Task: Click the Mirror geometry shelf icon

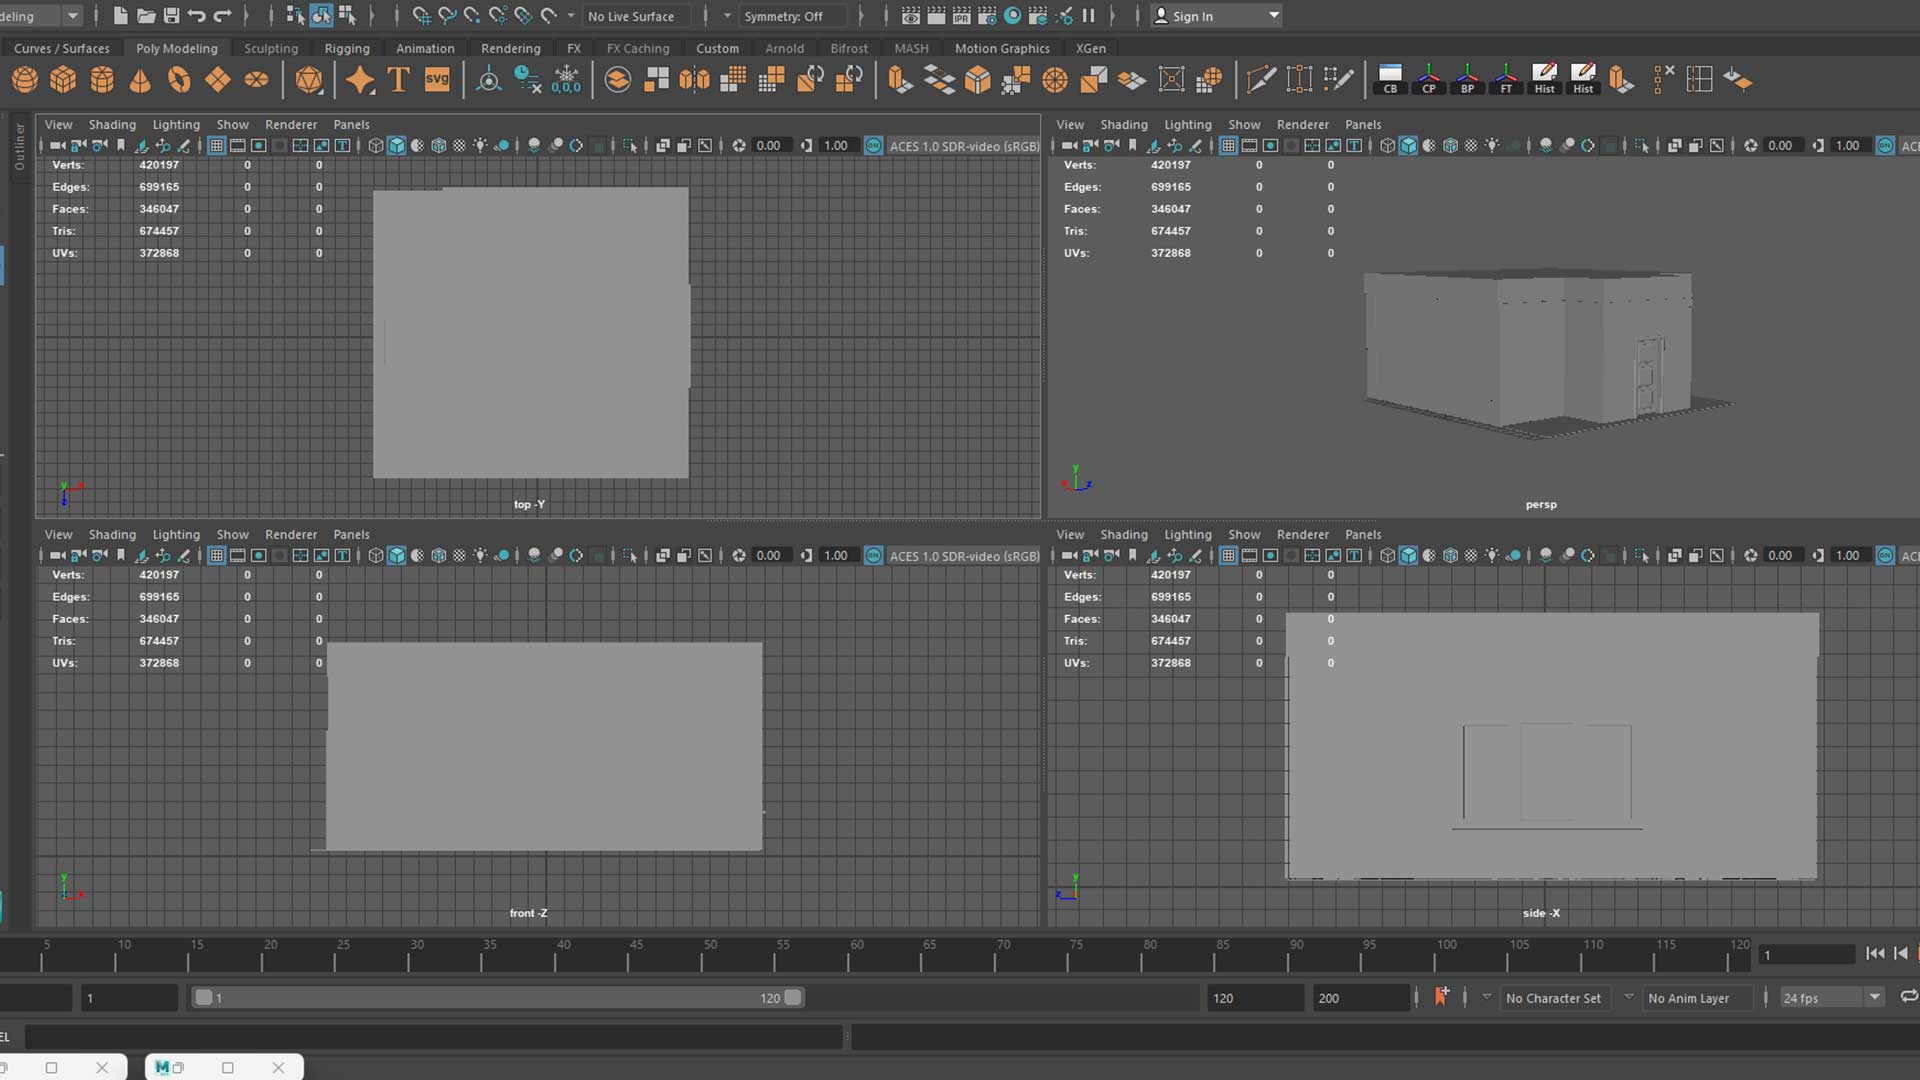Action: pos(694,80)
